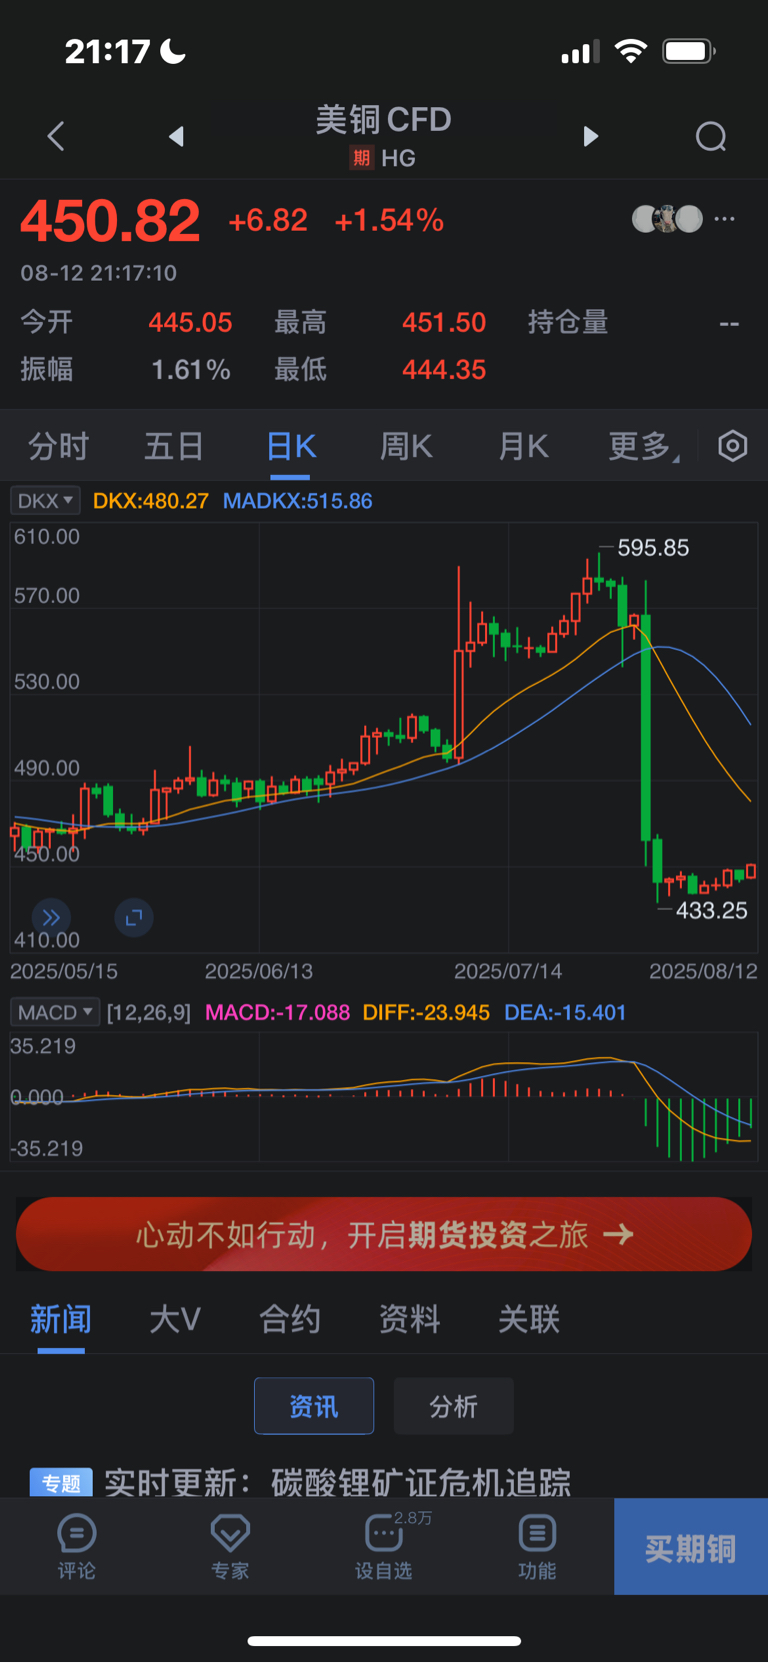Tap the DEA:-15.401 value
The image size is (768, 1663).
[x=565, y=1012]
